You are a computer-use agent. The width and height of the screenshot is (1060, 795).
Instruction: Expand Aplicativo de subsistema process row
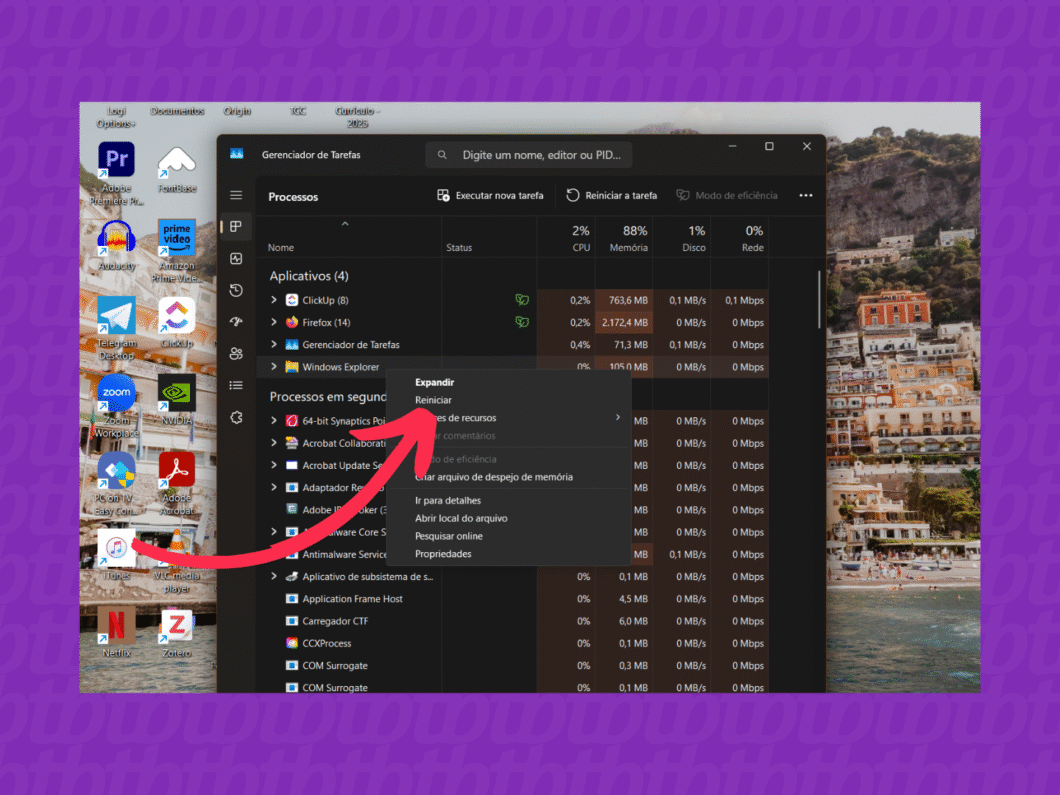pos(274,577)
